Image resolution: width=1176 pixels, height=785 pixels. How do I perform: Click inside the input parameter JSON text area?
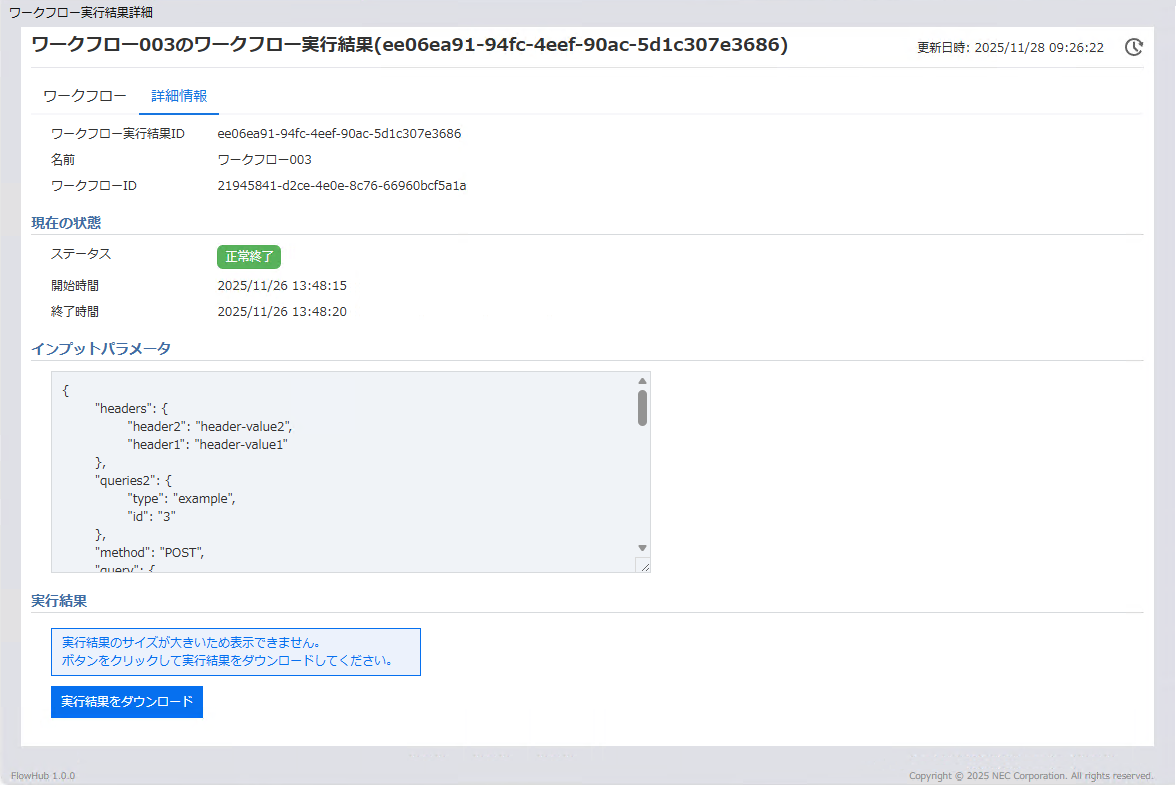[x=340, y=470]
